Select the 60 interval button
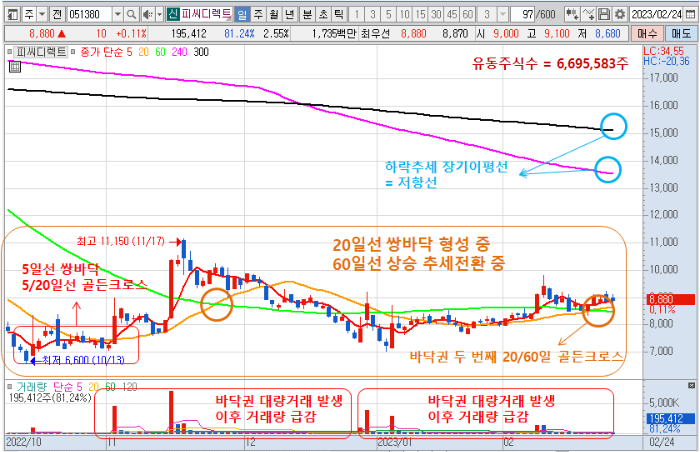Image resolution: width=700 pixels, height=452 pixels. point(468,15)
